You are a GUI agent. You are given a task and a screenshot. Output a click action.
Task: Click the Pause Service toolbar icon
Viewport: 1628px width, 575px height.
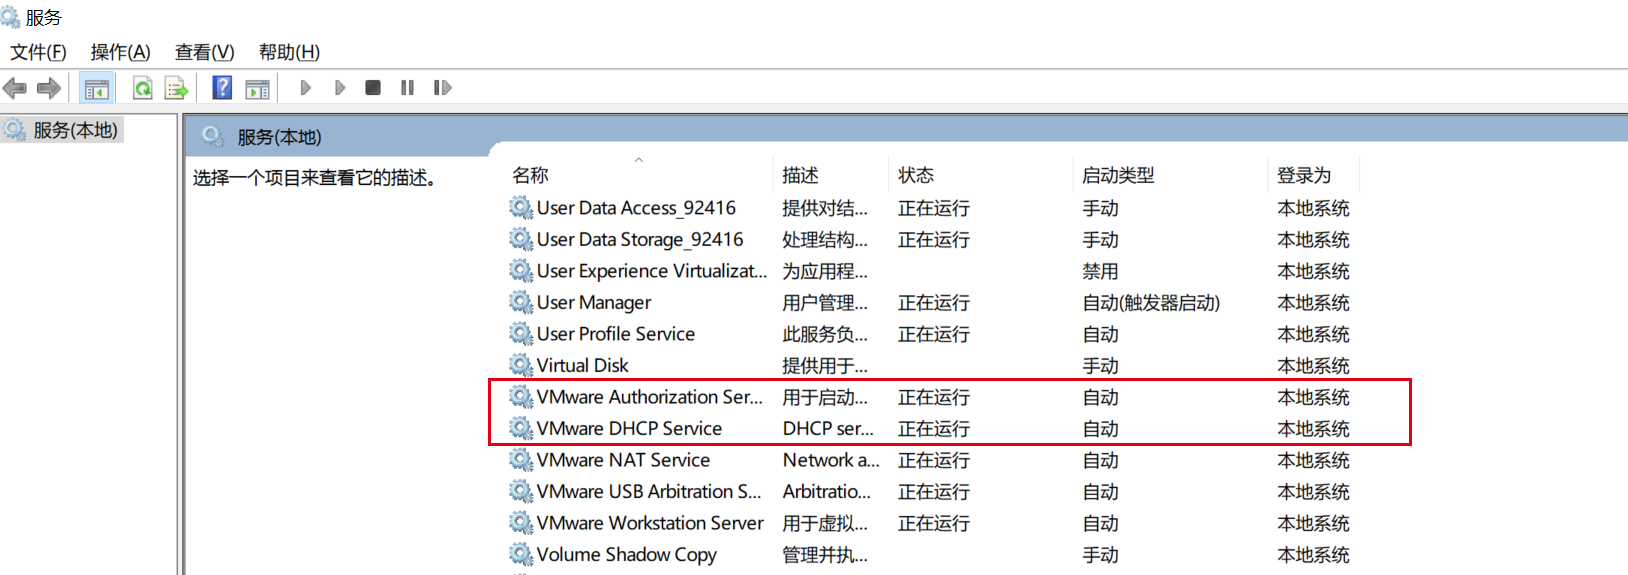point(407,88)
